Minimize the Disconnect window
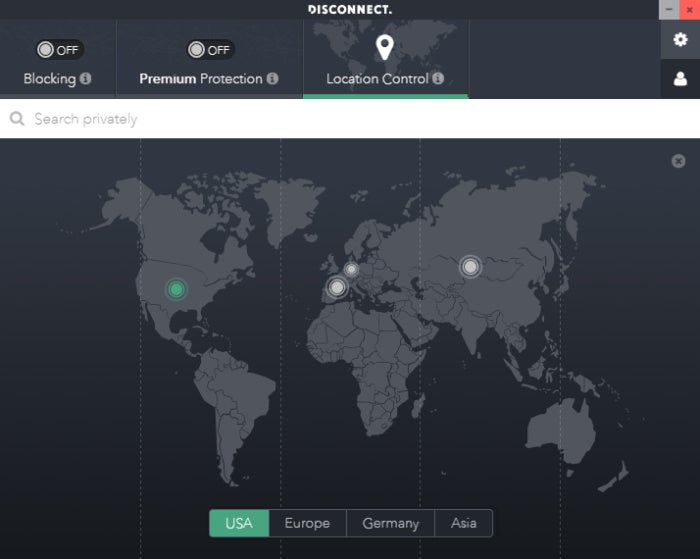The height and width of the screenshot is (559, 700). coord(669,9)
